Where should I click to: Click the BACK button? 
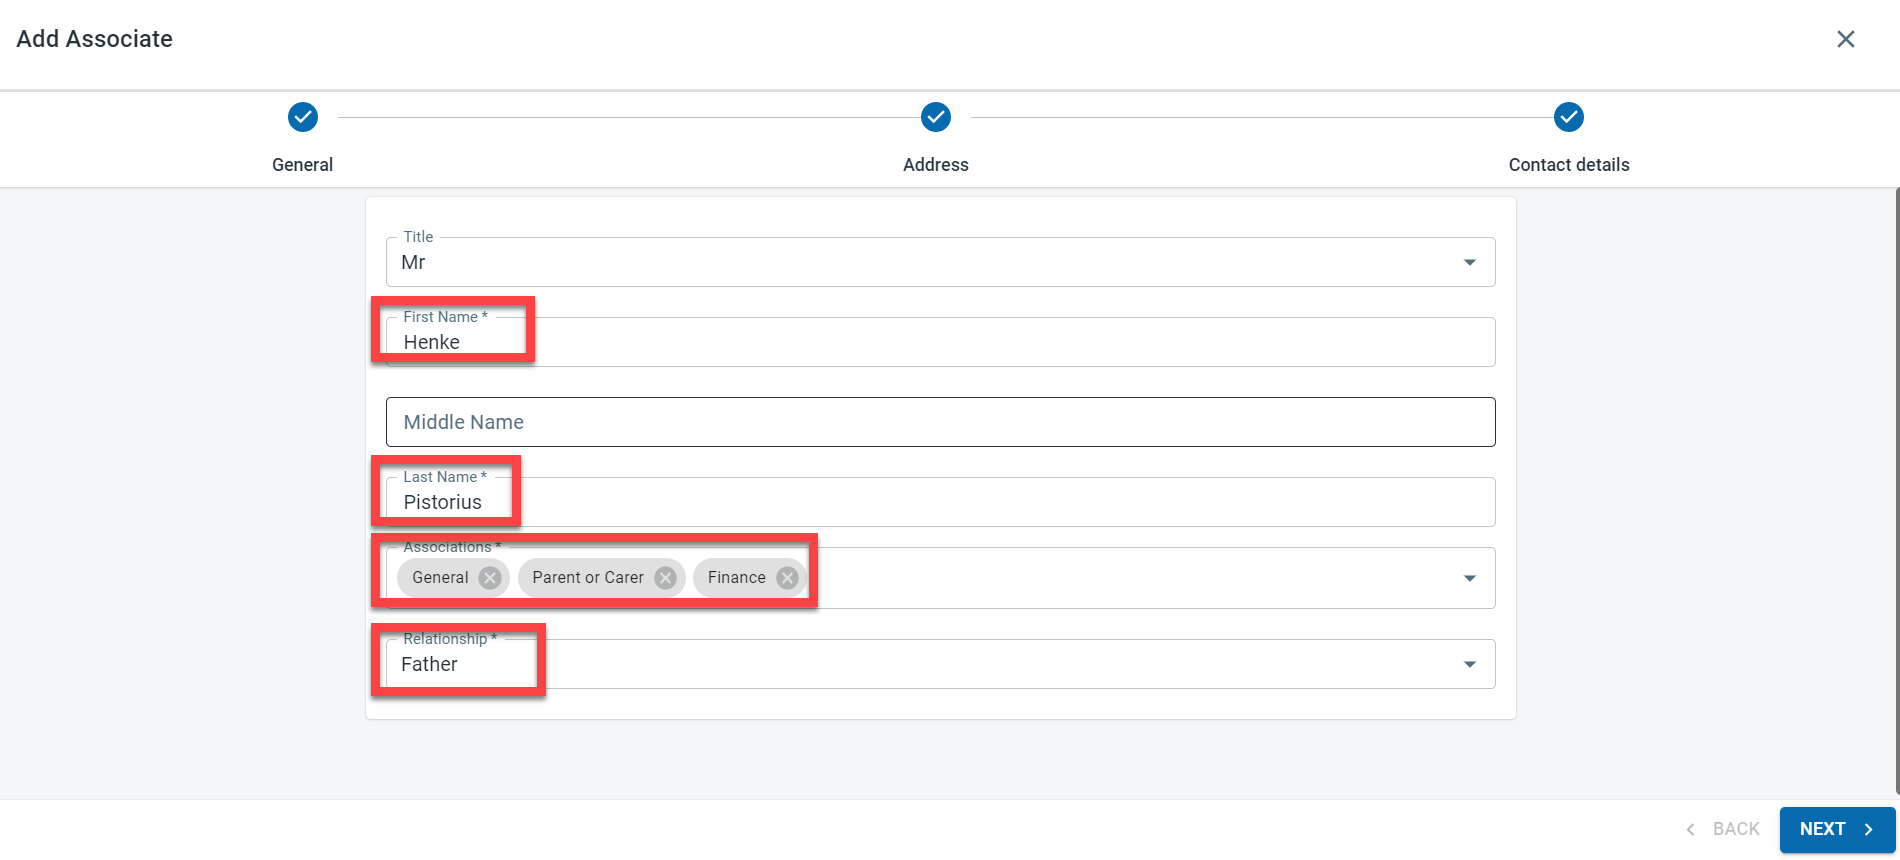[1723, 829]
